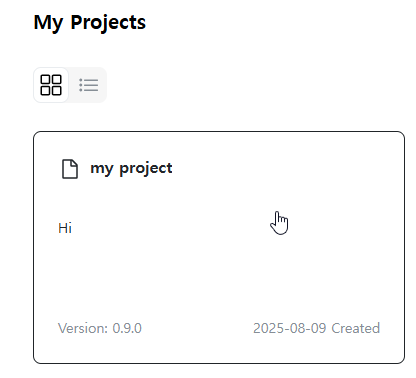
Task: Switch to list view layout
Action: [88, 85]
